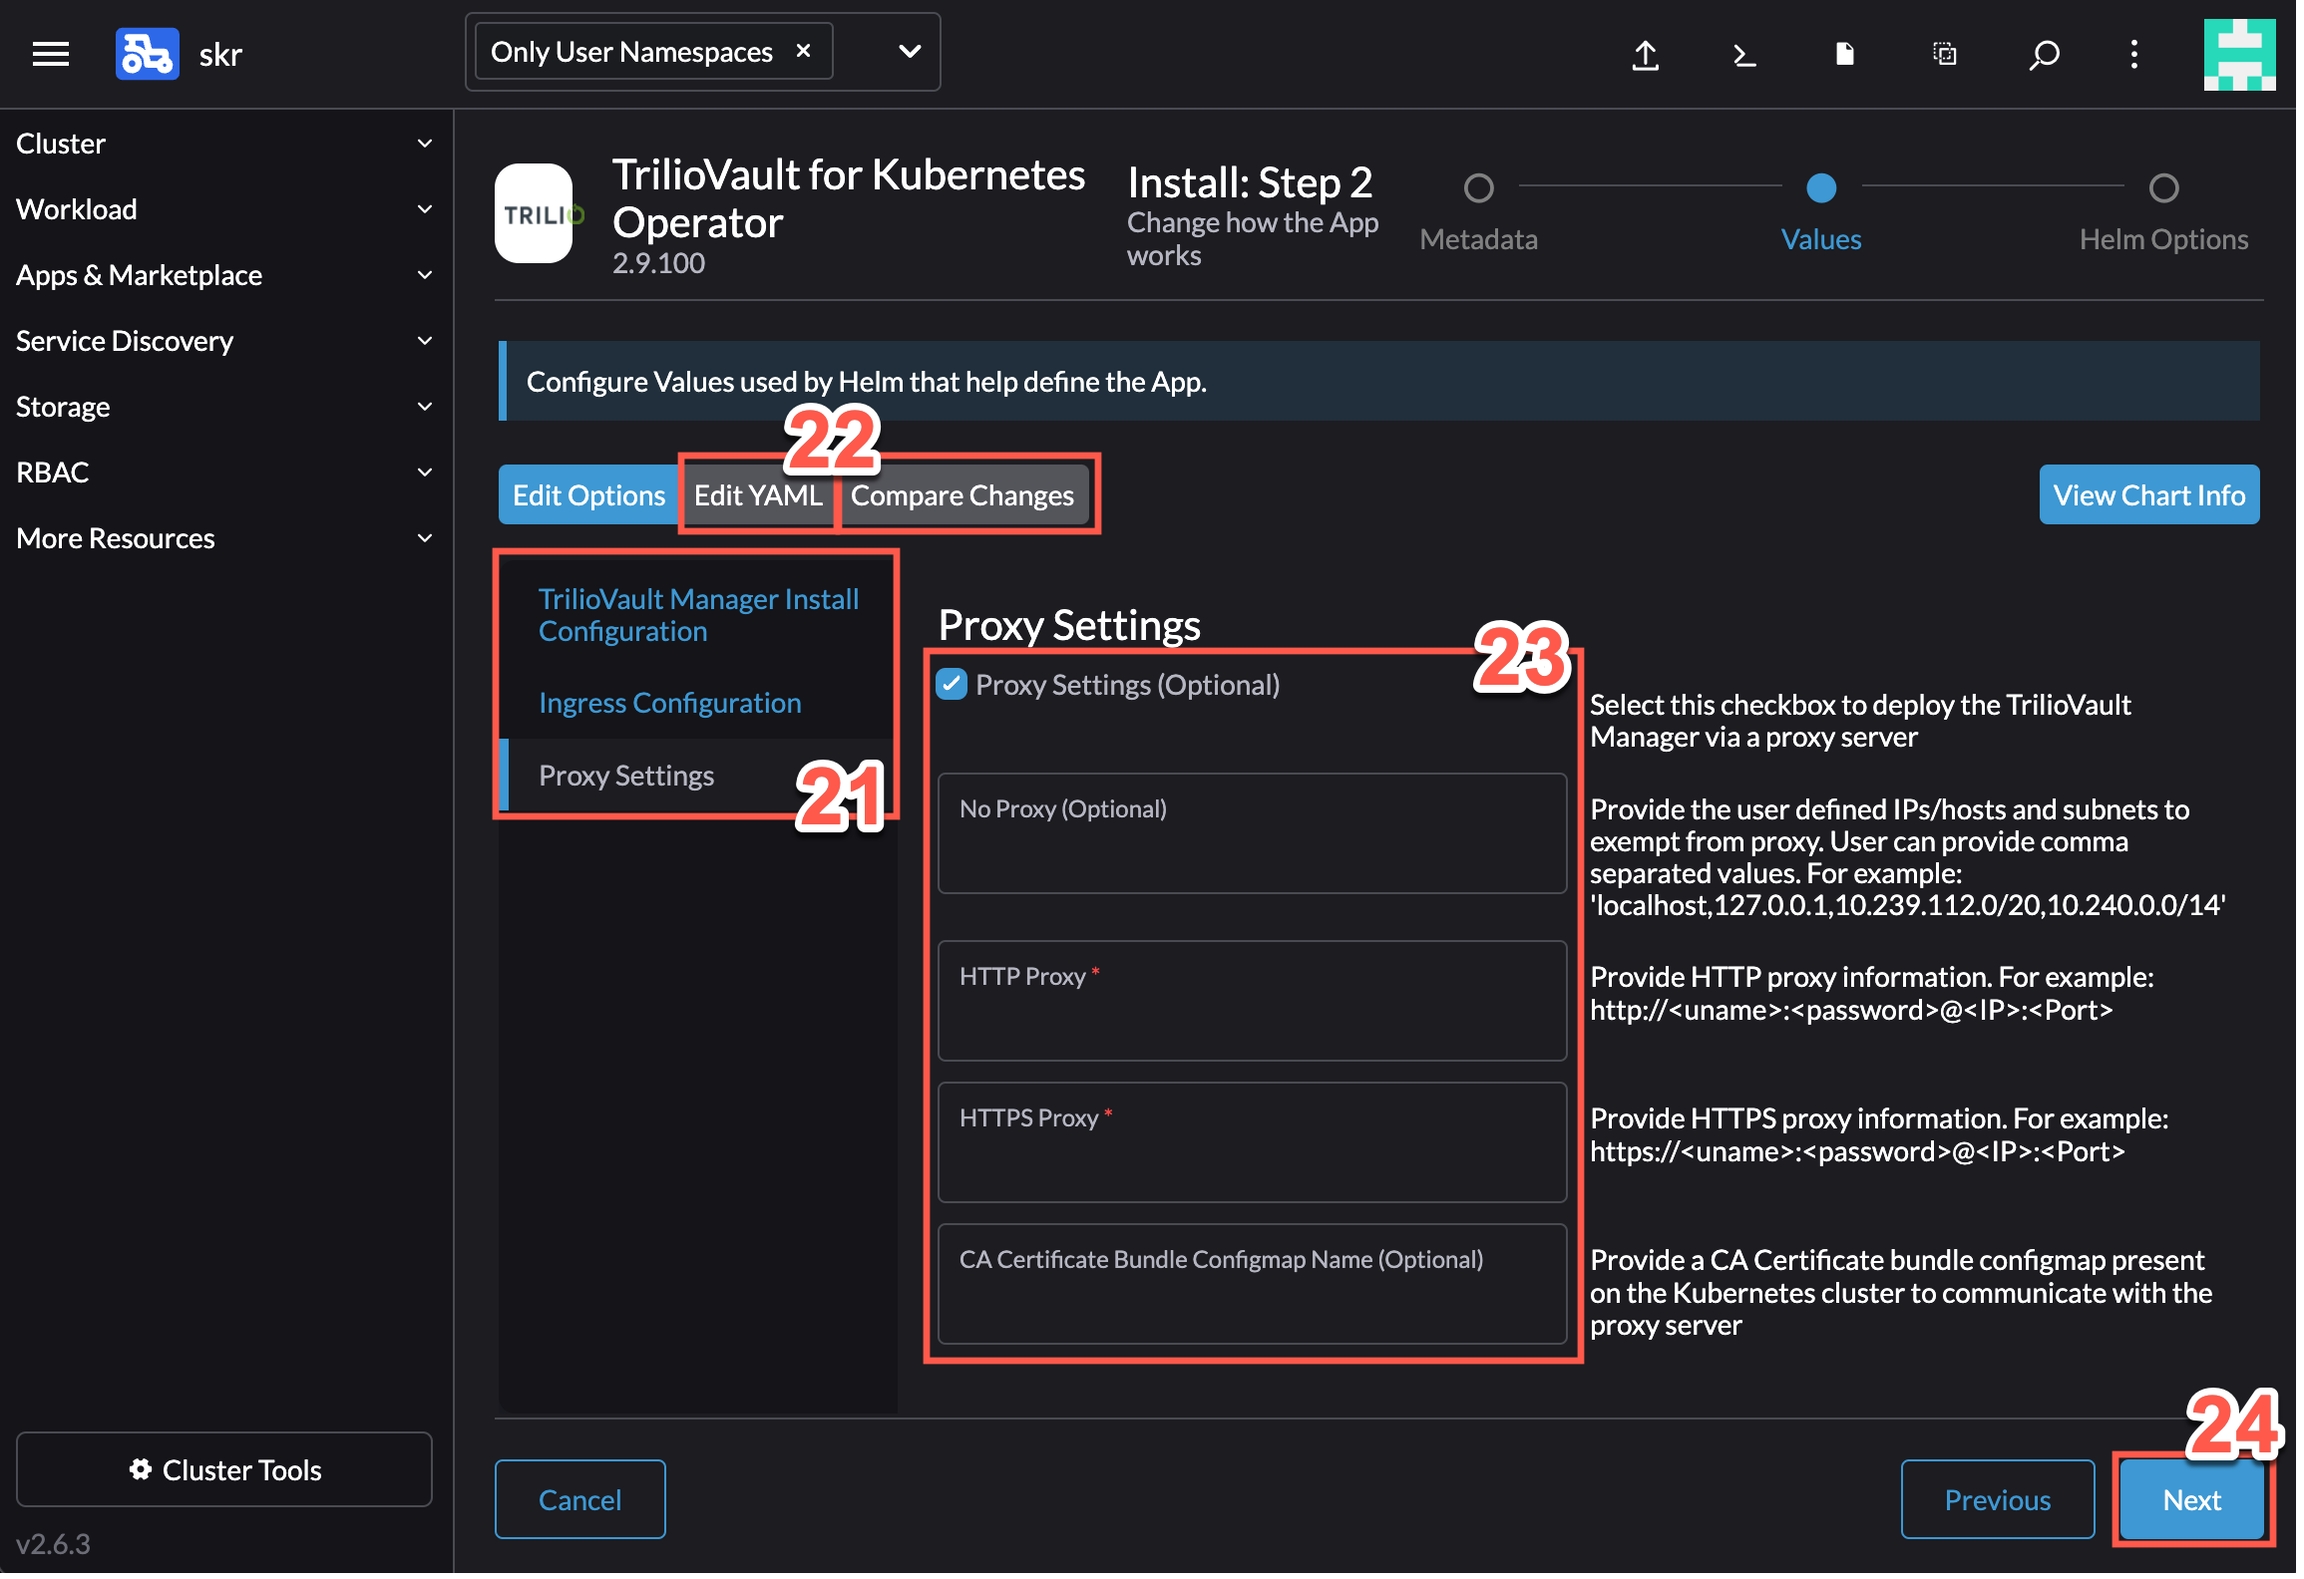Open the hamburger navigation menu
Image resolution: width=2304 pixels, height=1579 pixels.
point(50,54)
